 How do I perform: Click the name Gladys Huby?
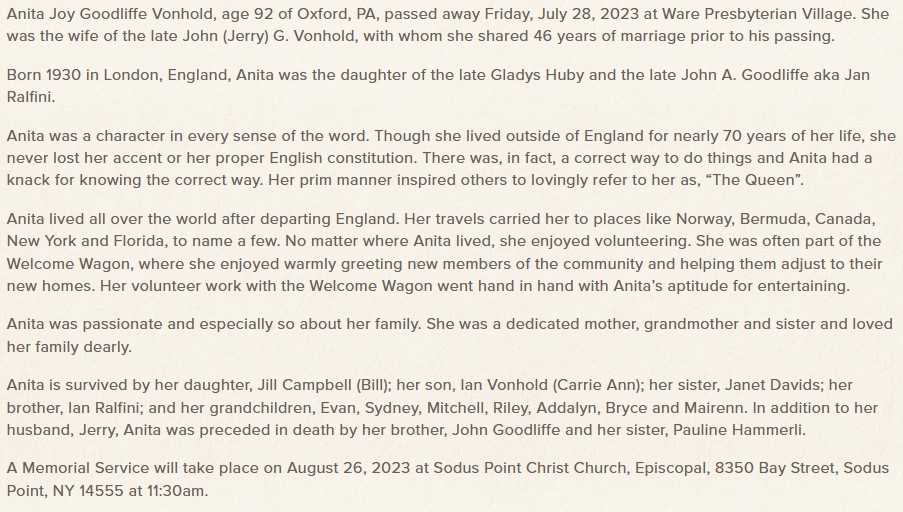(538, 75)
